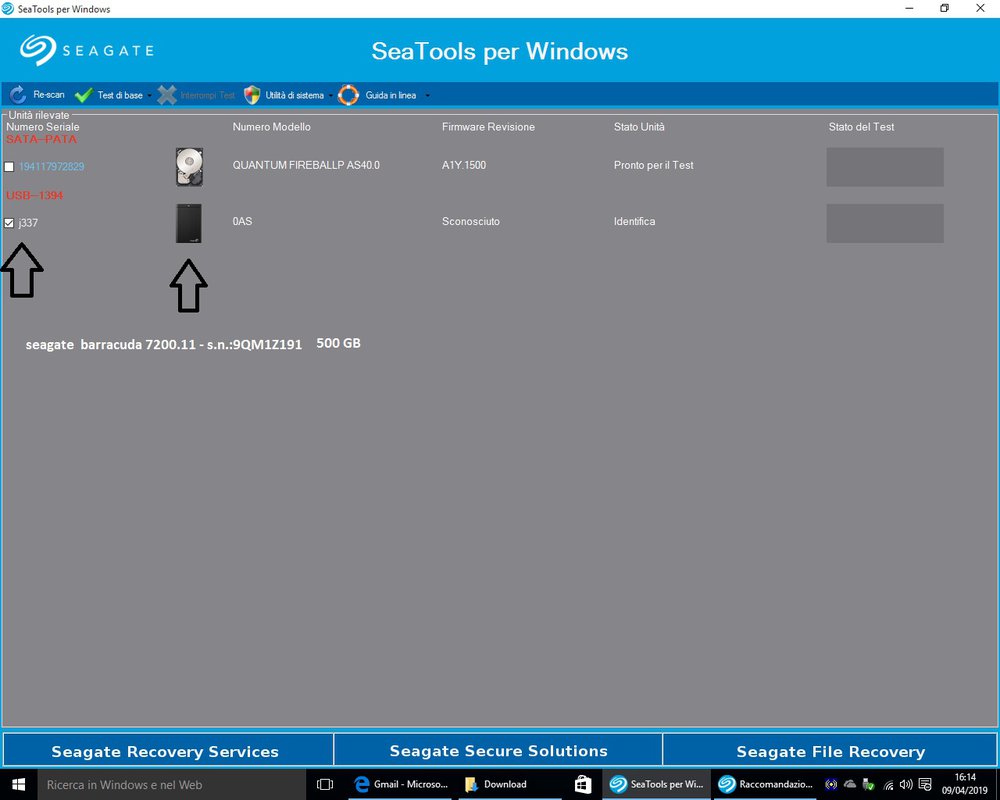The image size is (1000, 800).
Task: Click the Windows search box in taskbar
Action: pos(170,784)
